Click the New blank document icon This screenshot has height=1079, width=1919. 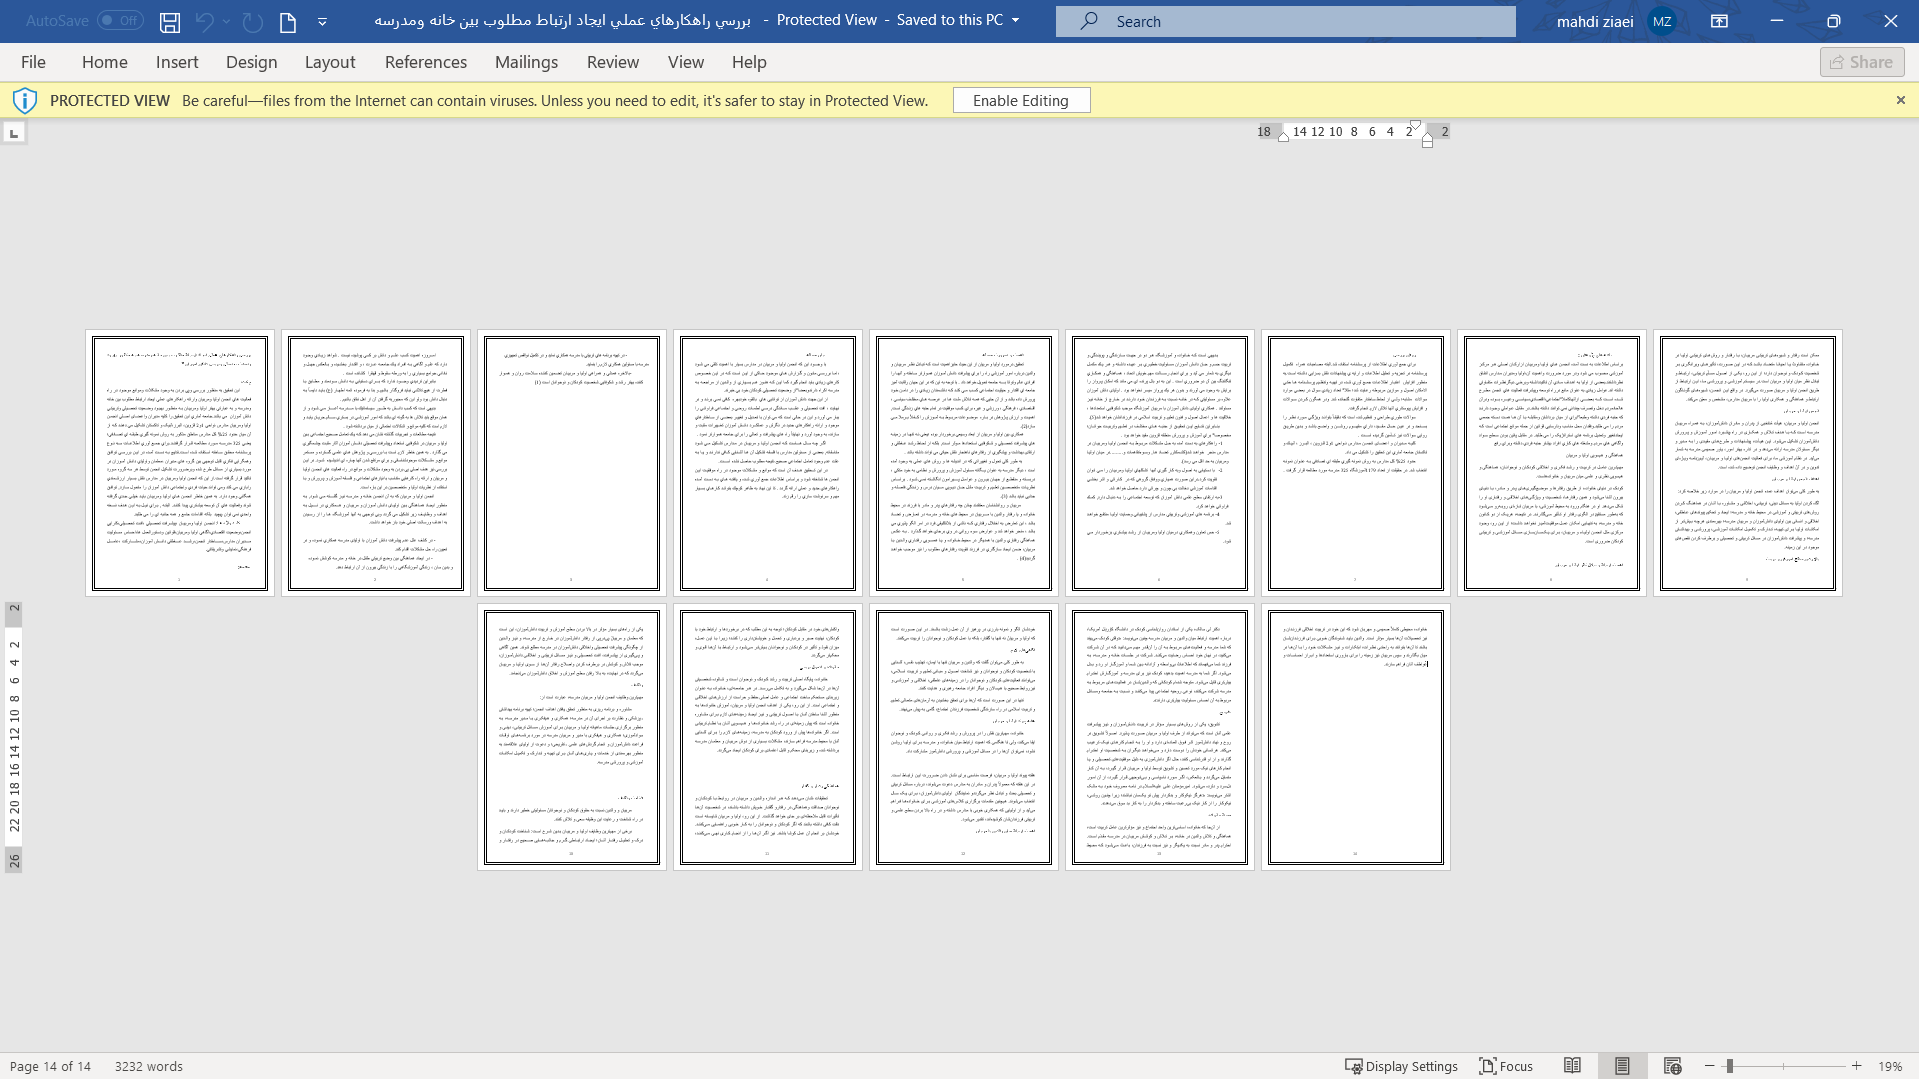click(x=288, y=21)
